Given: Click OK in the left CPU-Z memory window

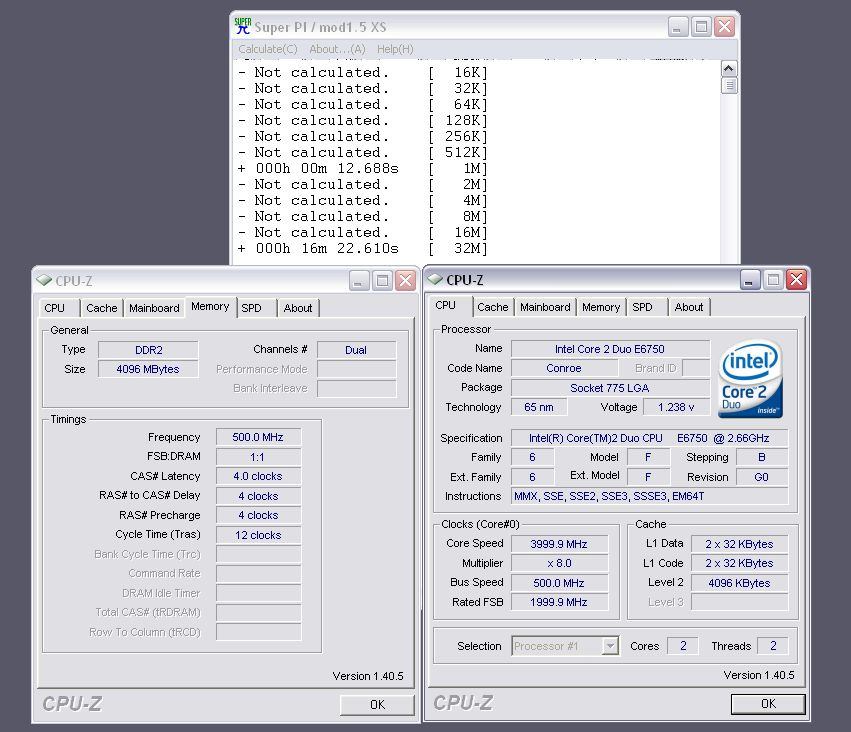Looking at the screenshot, I should 377,704.
